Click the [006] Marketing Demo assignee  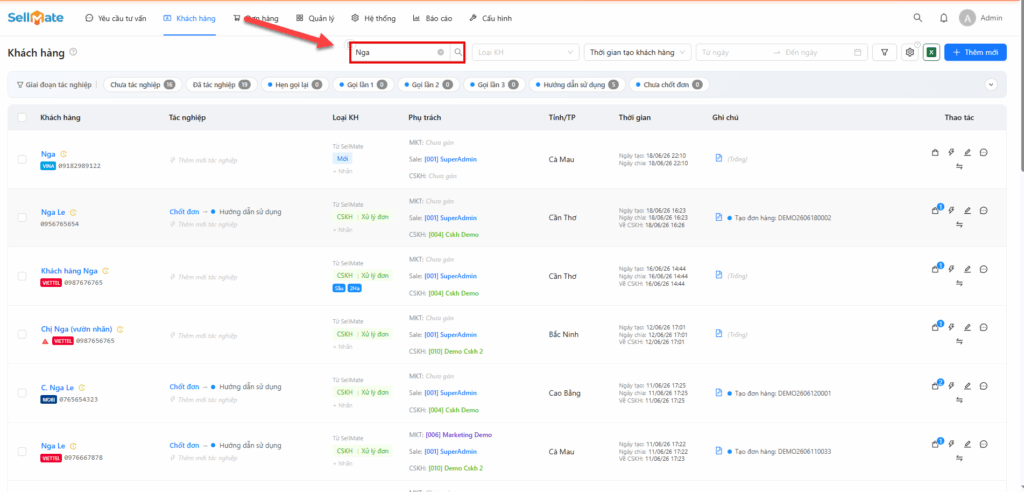(458, 435)
